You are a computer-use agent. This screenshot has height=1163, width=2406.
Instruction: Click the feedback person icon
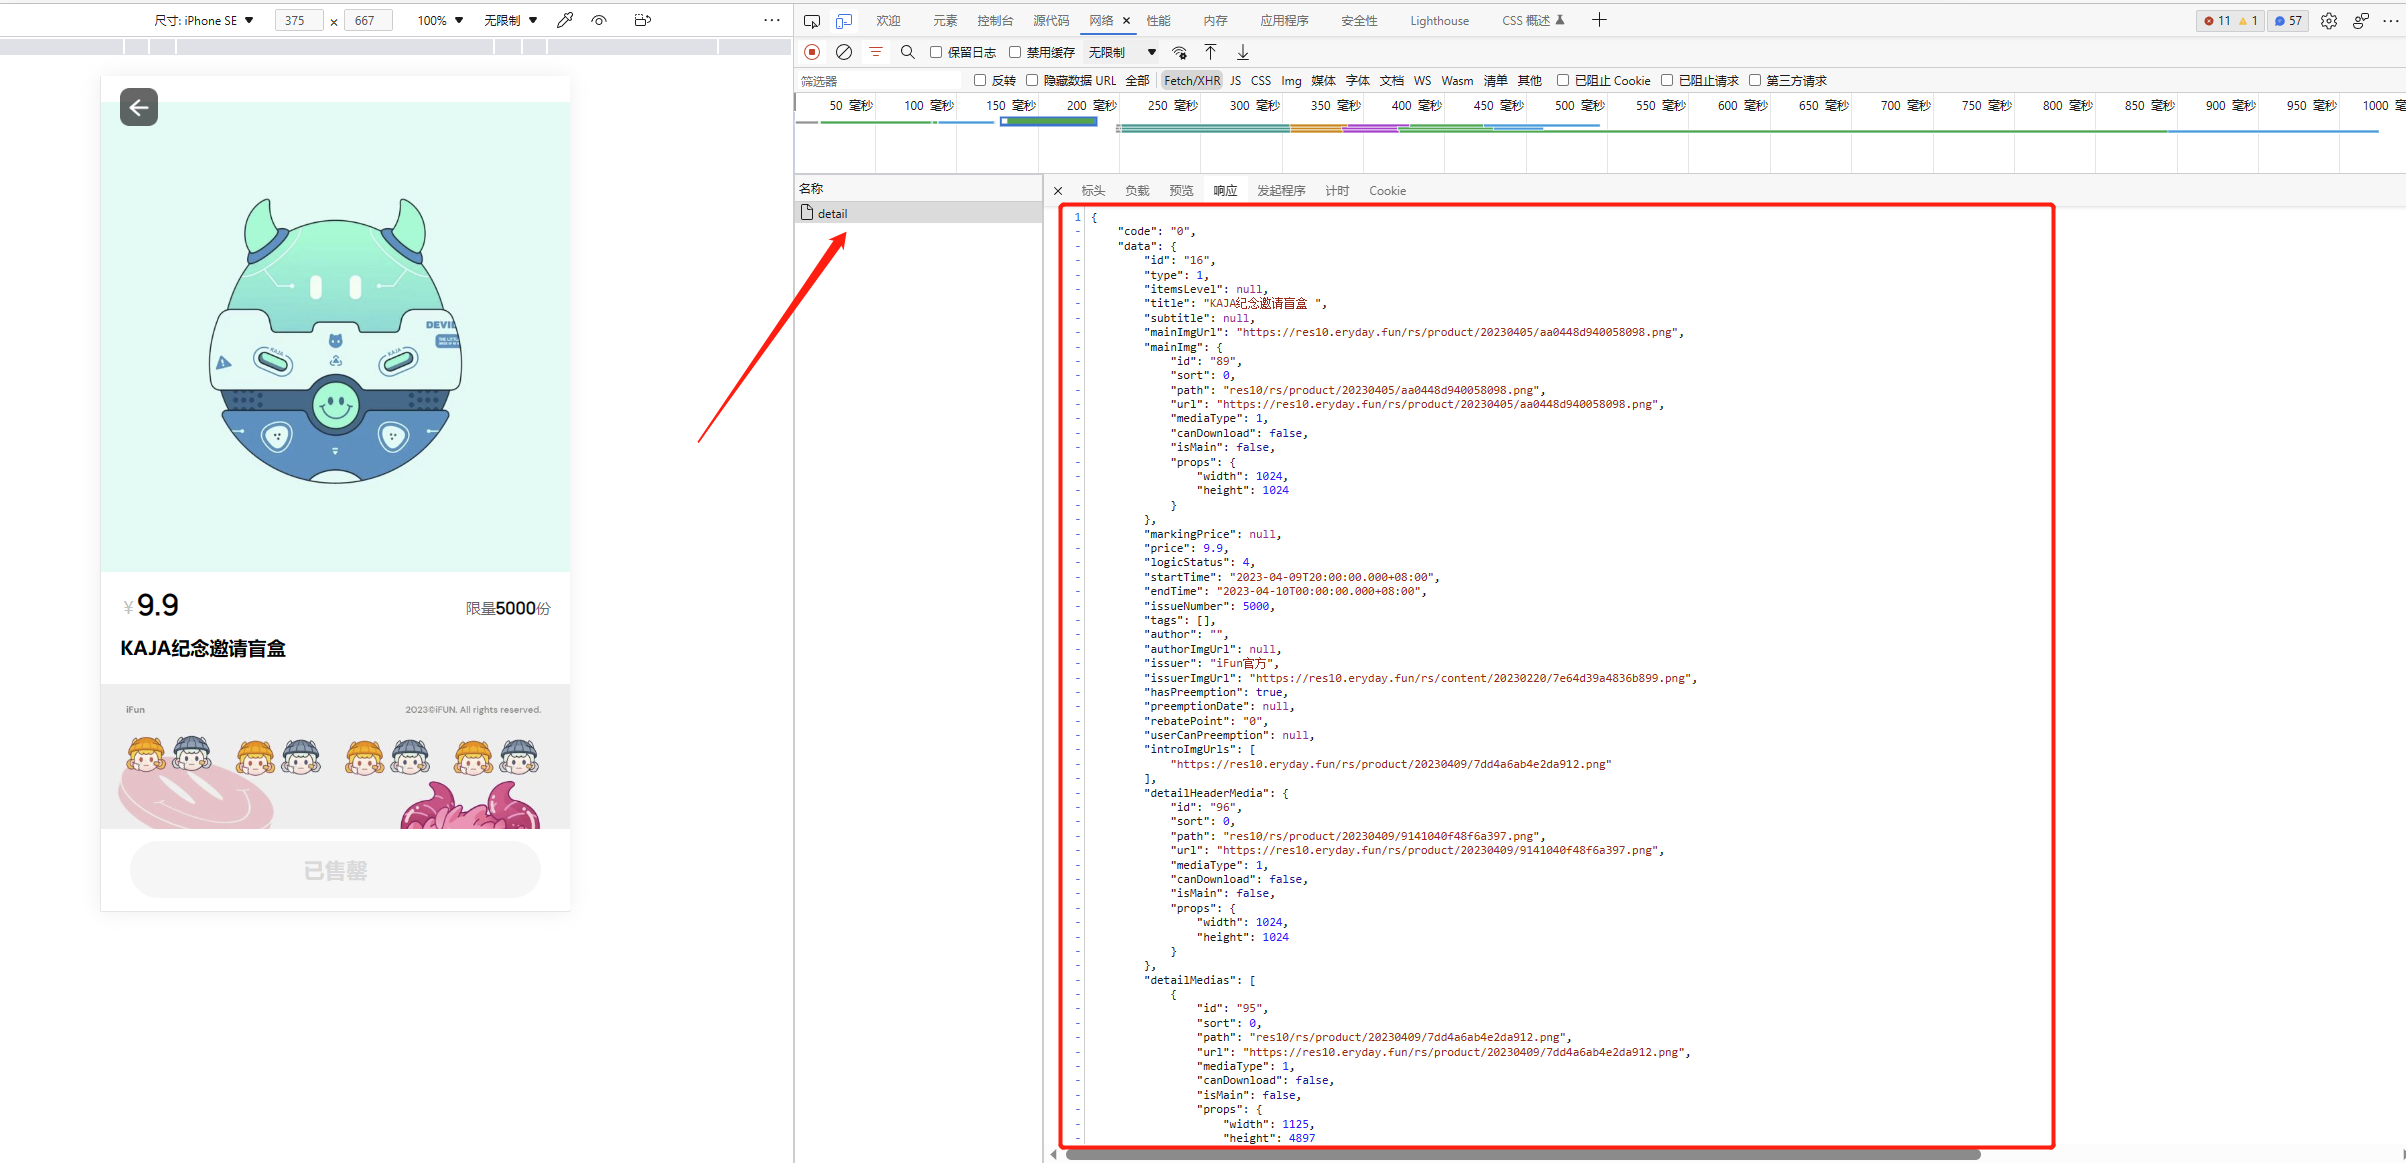pyautogui.click(x=2361, y=21)
